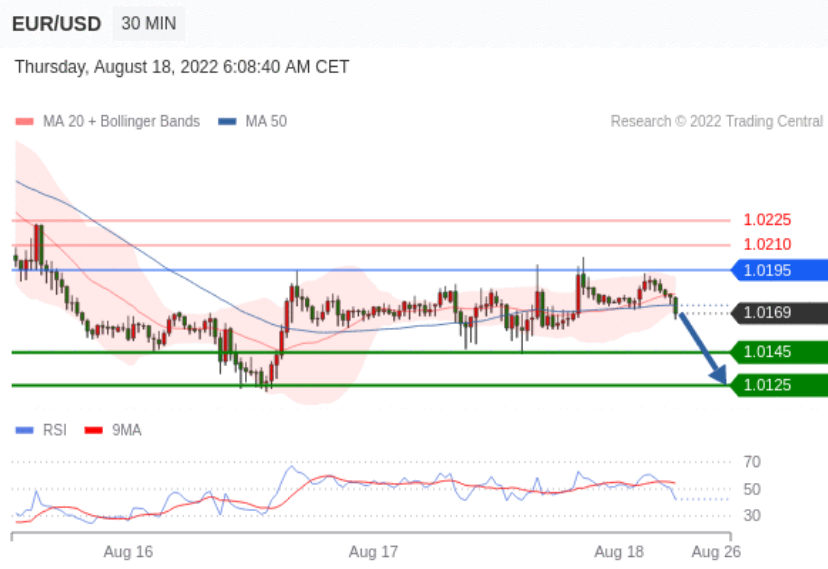Screen dimensions: 828x569
Task: Click the green 1.0125 support tag
Action: point(779,385)
